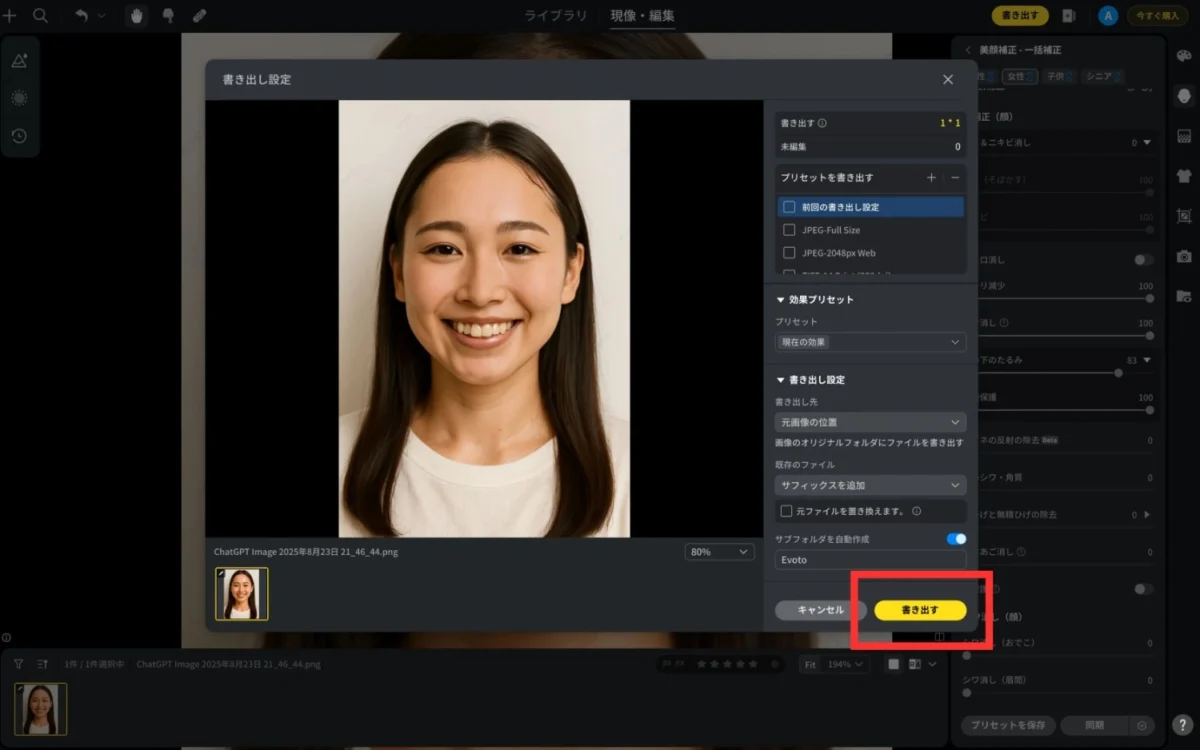Viewport: 1200px width, 750px height.
Task: Open the camera panel in the right sidebar
Action: click(1184, 256)
